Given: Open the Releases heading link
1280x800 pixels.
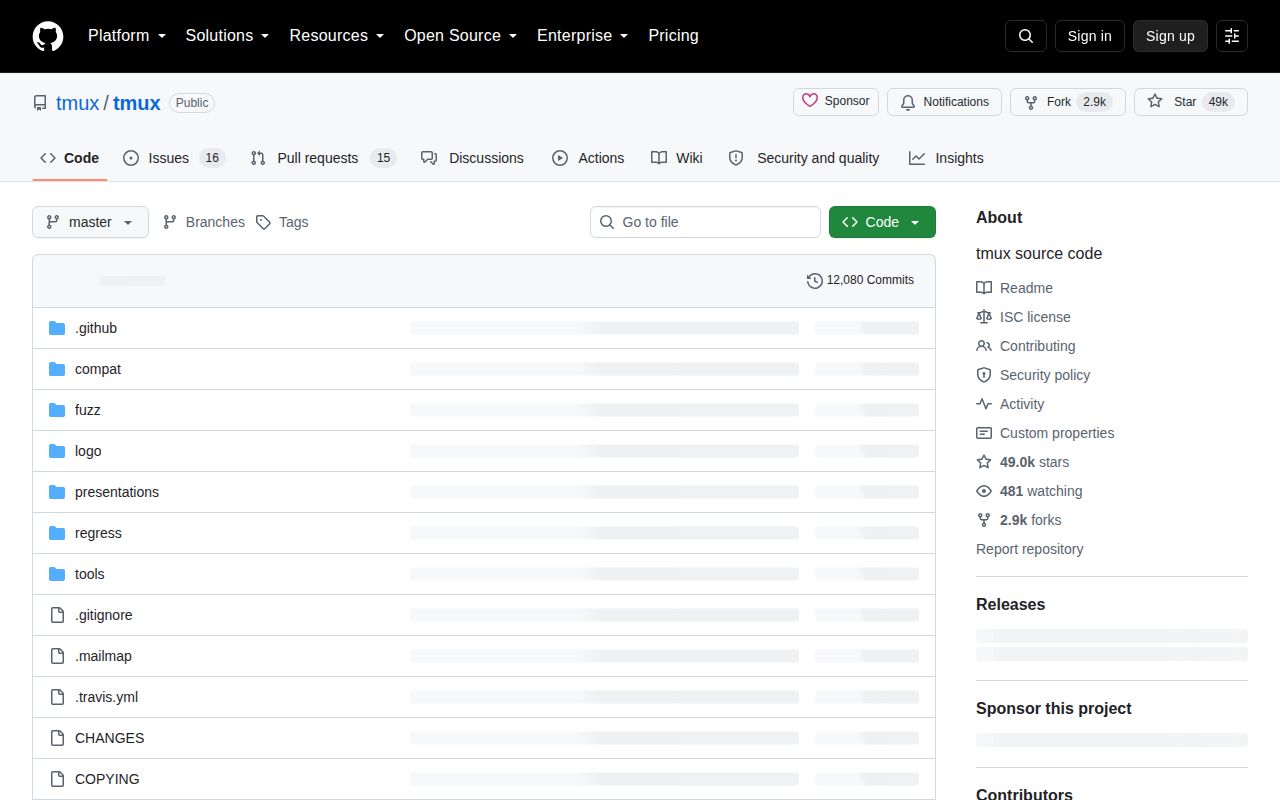Looking at the screenshot, I should (1010, 605).
